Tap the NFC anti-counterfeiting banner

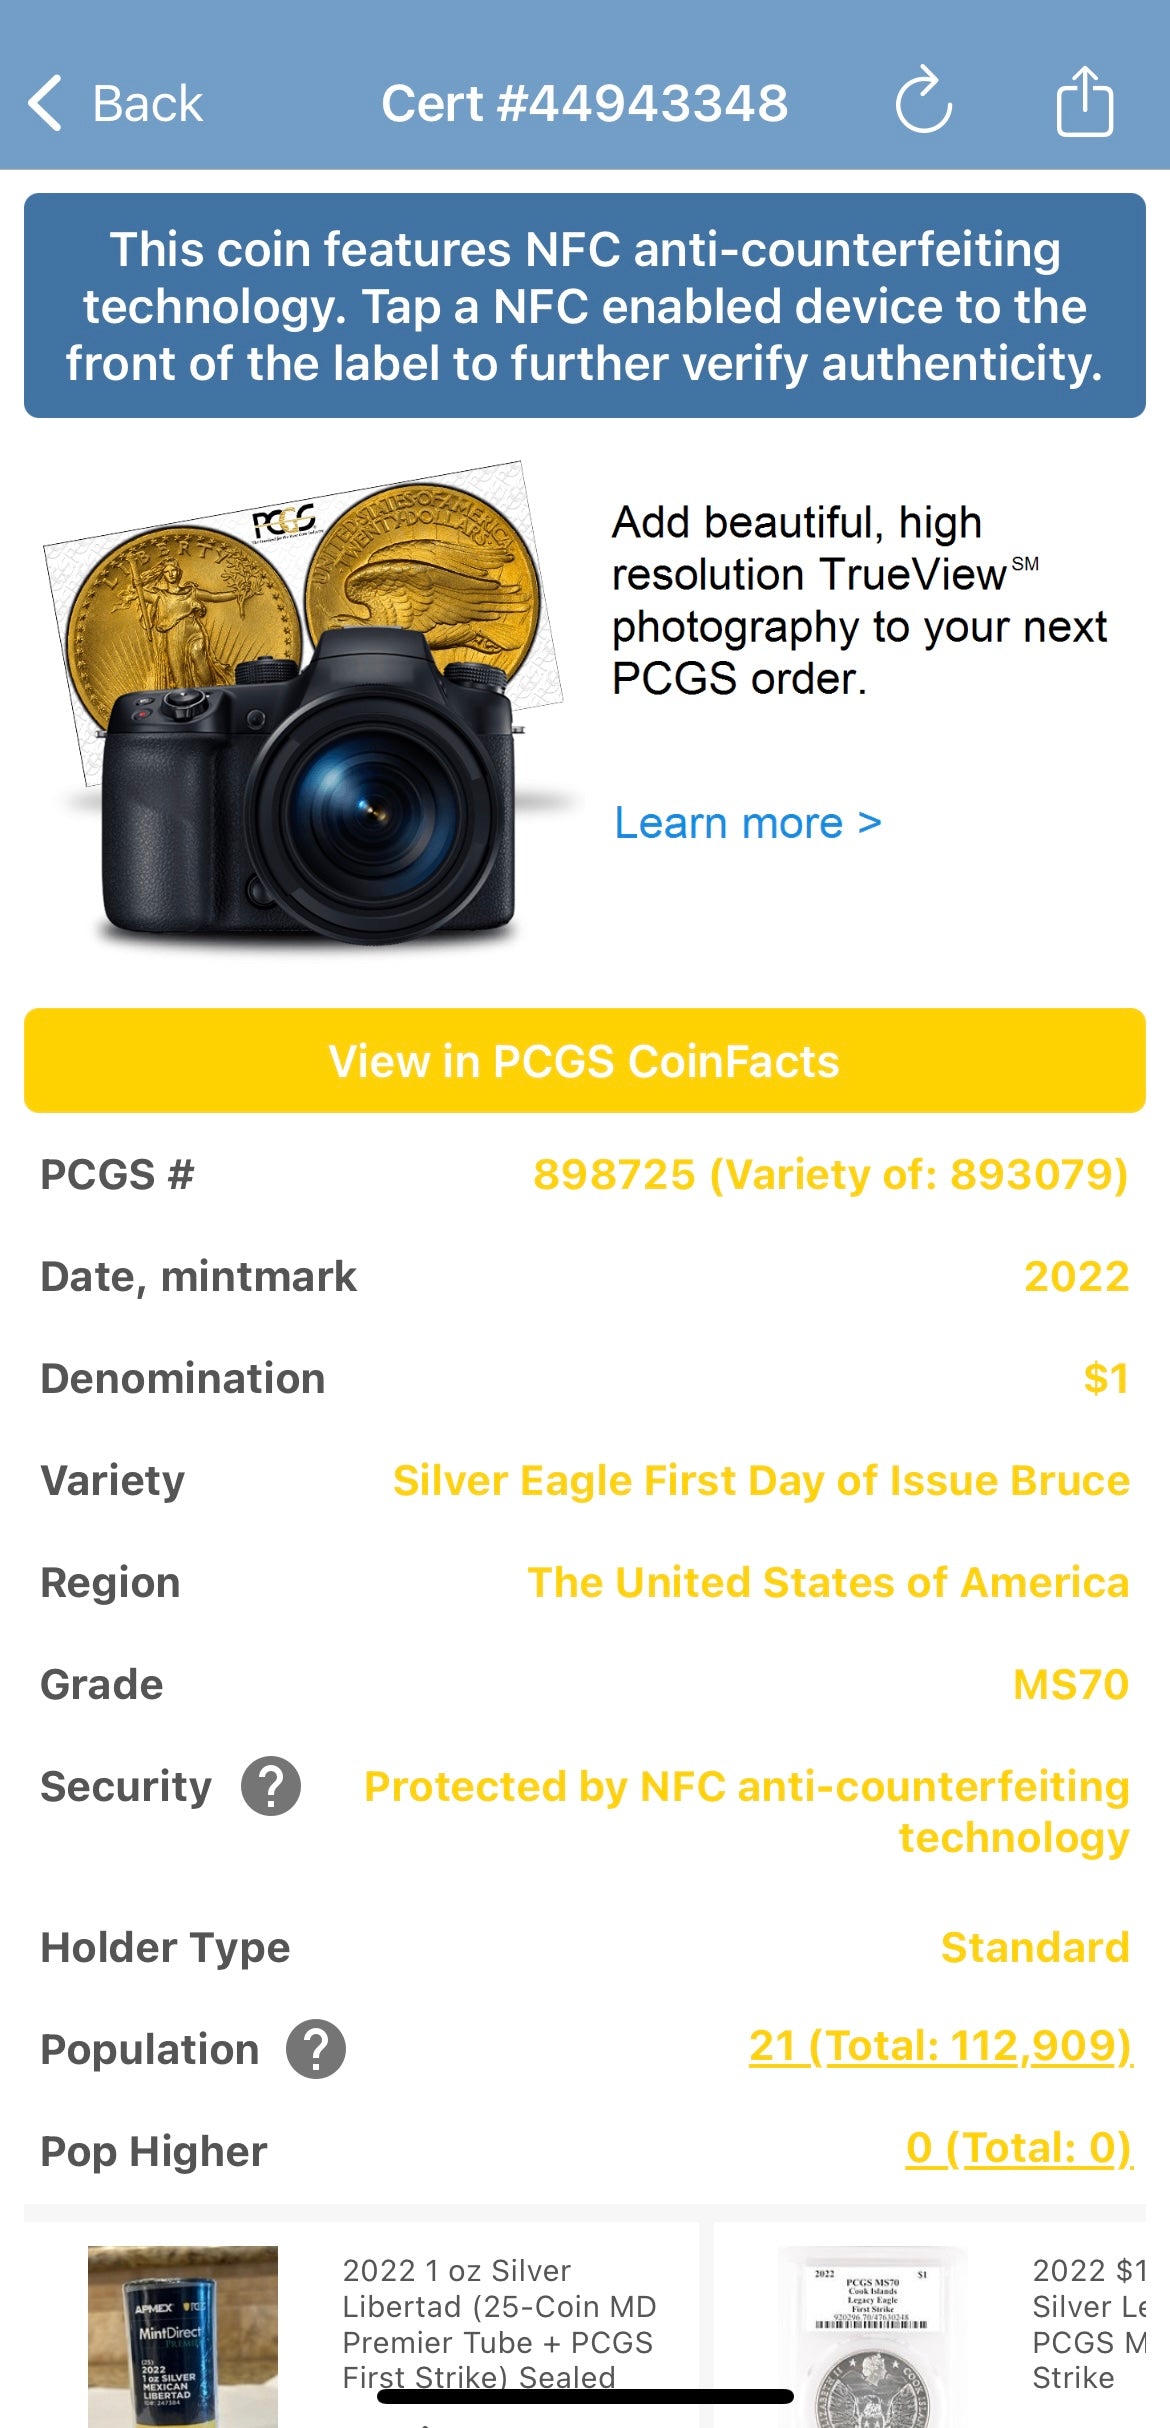click(585, 306)
